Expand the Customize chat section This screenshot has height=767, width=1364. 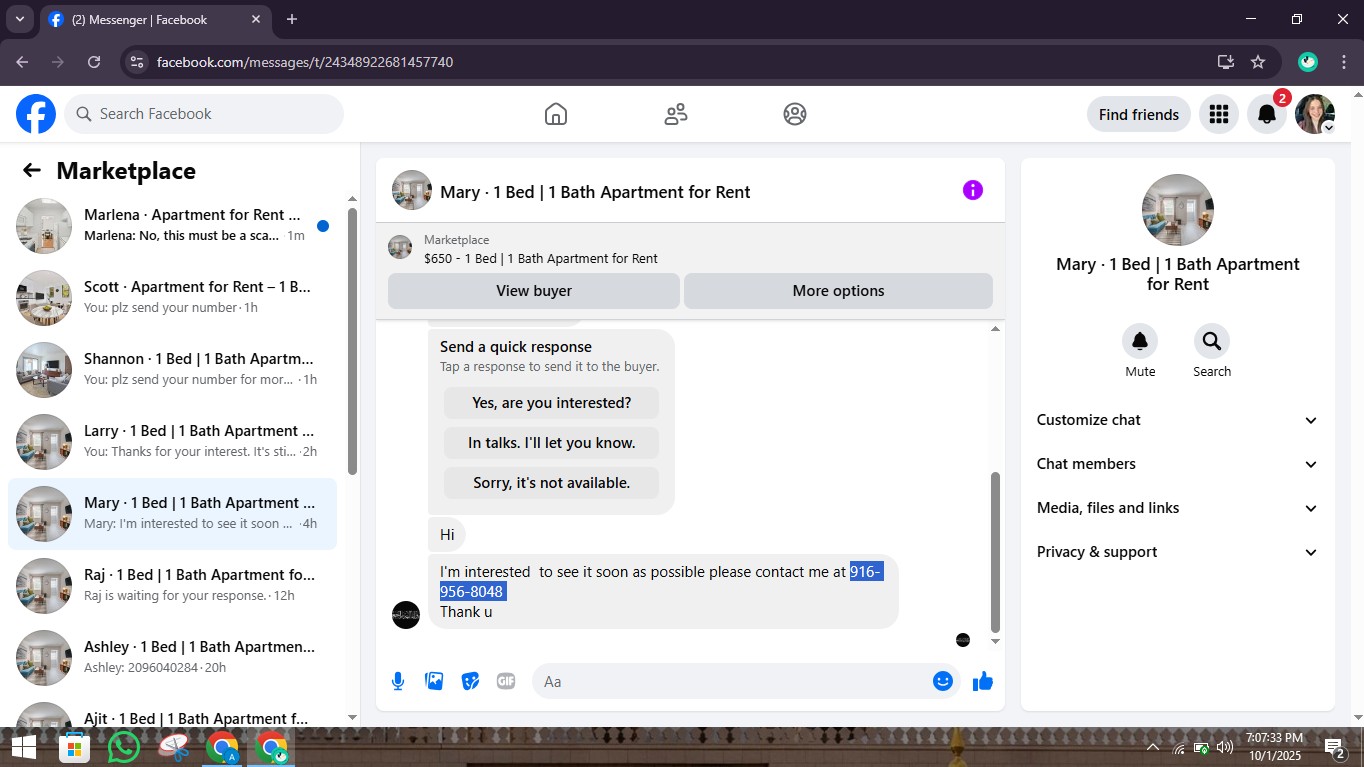[x=1178, y=420]
